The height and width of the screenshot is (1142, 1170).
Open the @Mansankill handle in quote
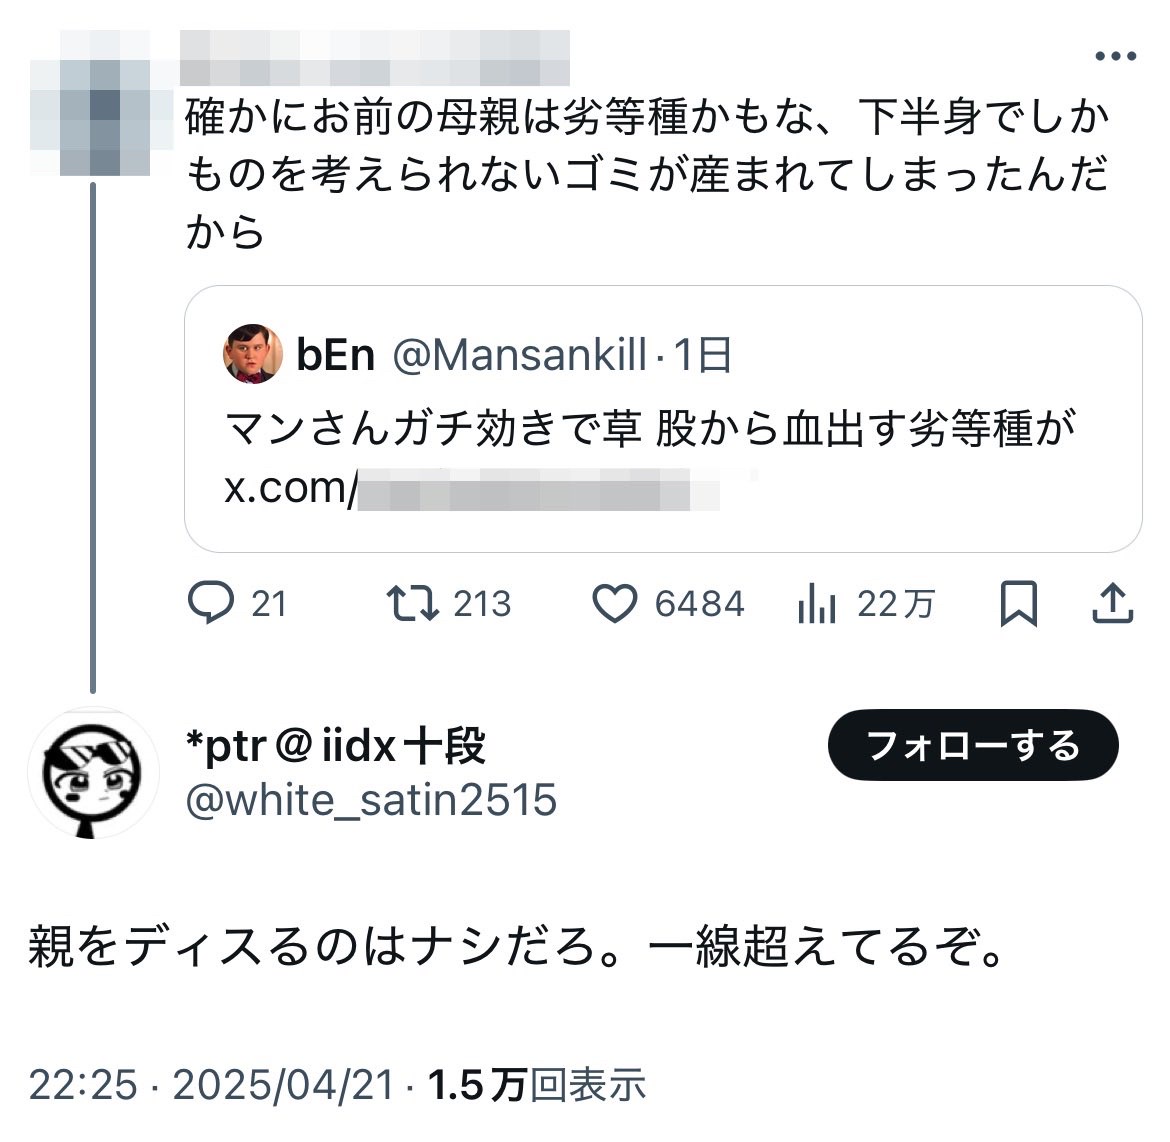coord(519,355)
